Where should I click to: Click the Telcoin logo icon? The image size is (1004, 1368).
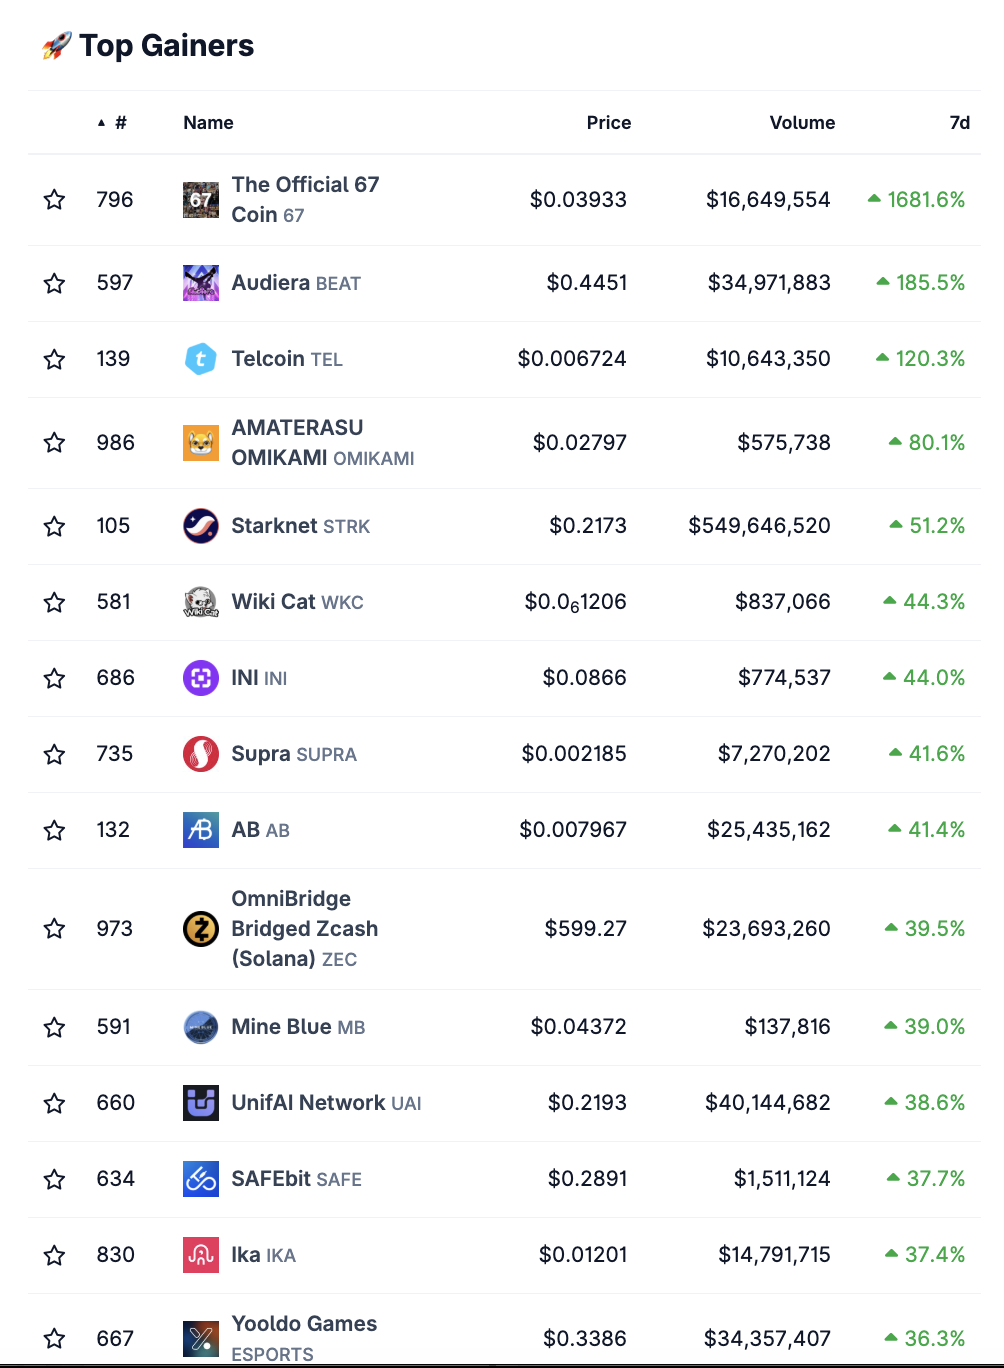[x=201, y=359]
